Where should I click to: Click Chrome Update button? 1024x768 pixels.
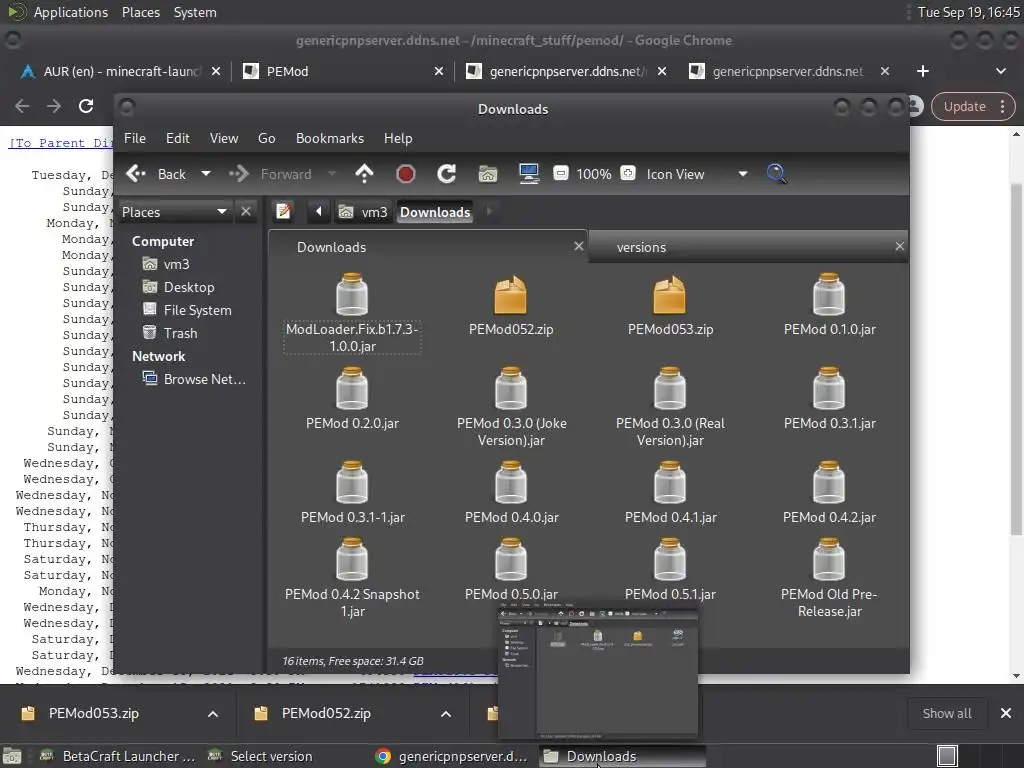[x=972, y=106]
